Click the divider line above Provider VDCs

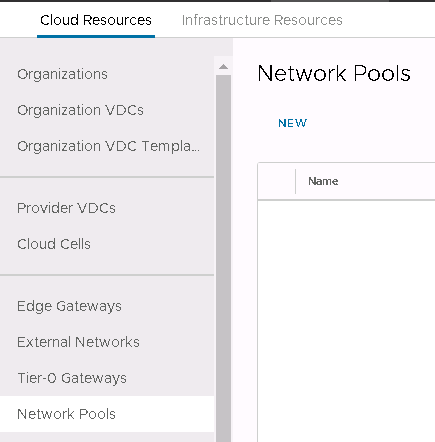coord(107,177)
